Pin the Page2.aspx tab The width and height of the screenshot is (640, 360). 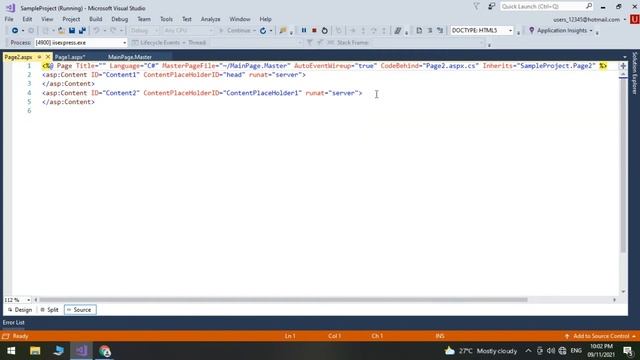pos(39,57)
